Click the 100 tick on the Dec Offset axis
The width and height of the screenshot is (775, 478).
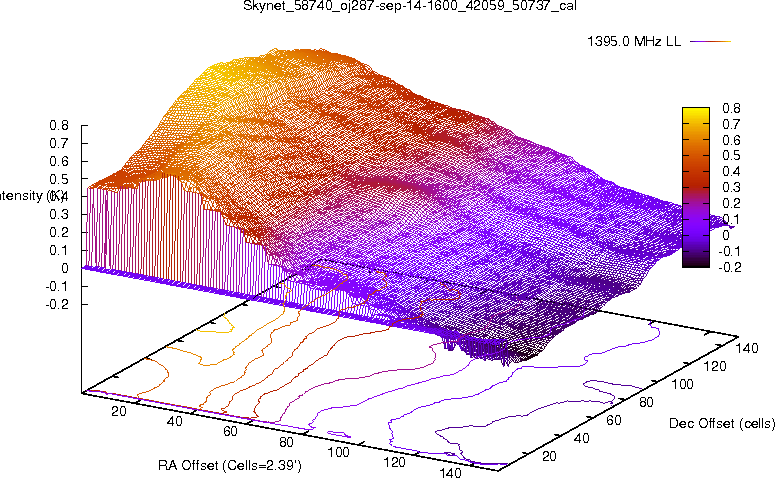682,384
